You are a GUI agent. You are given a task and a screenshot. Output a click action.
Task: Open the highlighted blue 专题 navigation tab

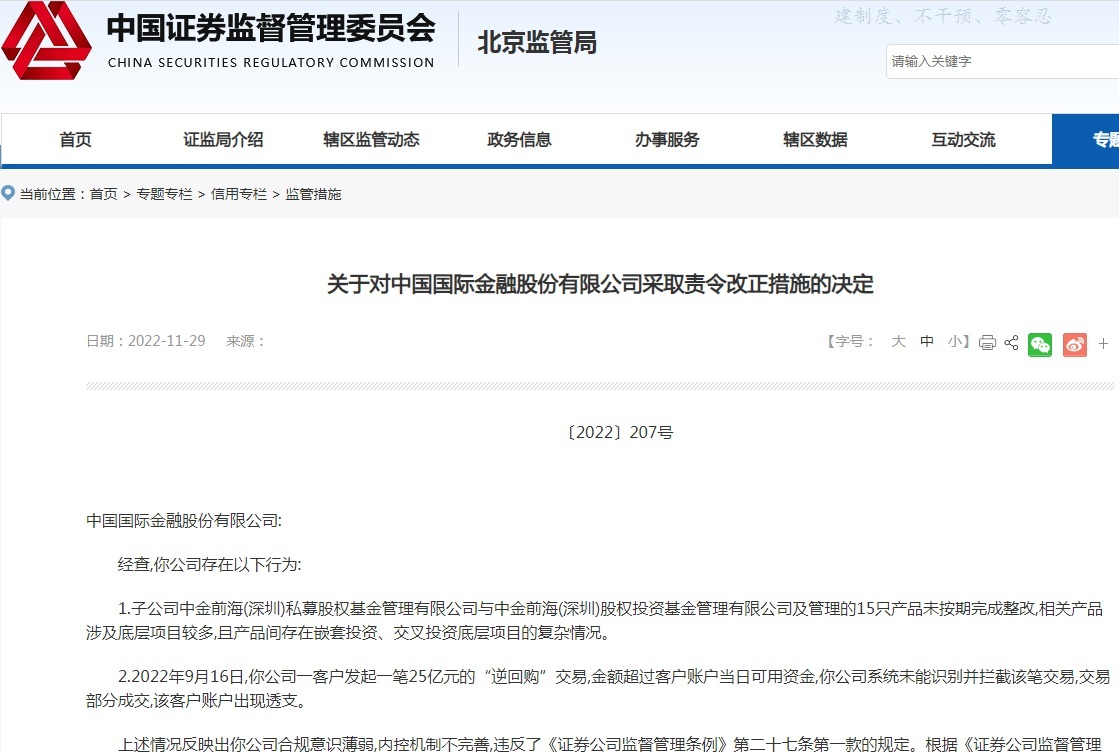tap(1085, 140)
